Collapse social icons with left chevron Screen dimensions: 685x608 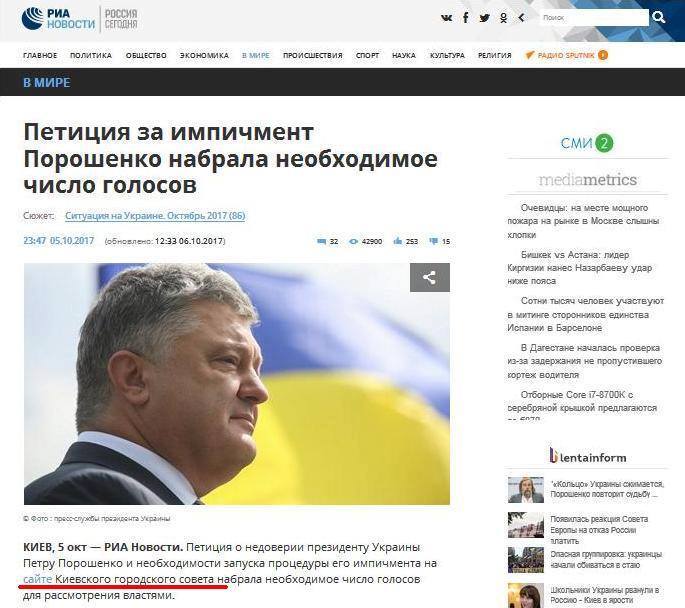pyautogui.click(x=521, y=18)
